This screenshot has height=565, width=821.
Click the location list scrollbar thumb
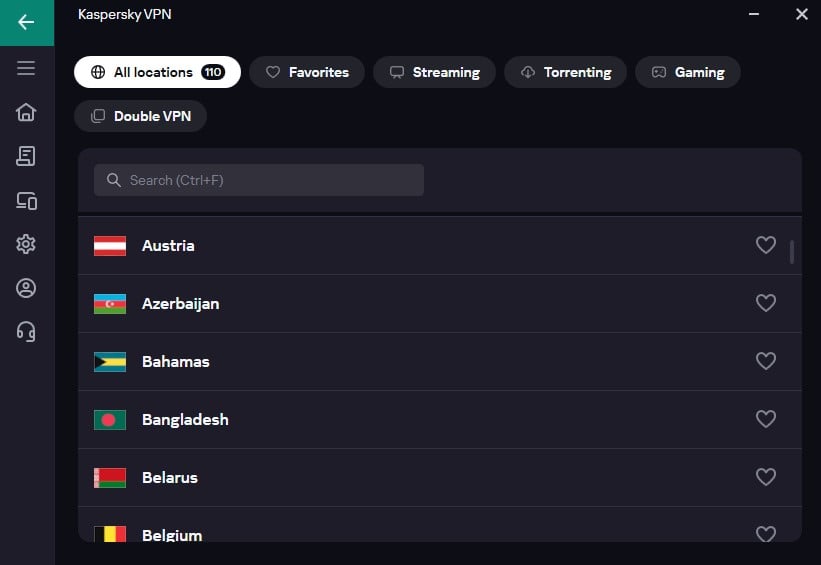[x=792, y=251]
